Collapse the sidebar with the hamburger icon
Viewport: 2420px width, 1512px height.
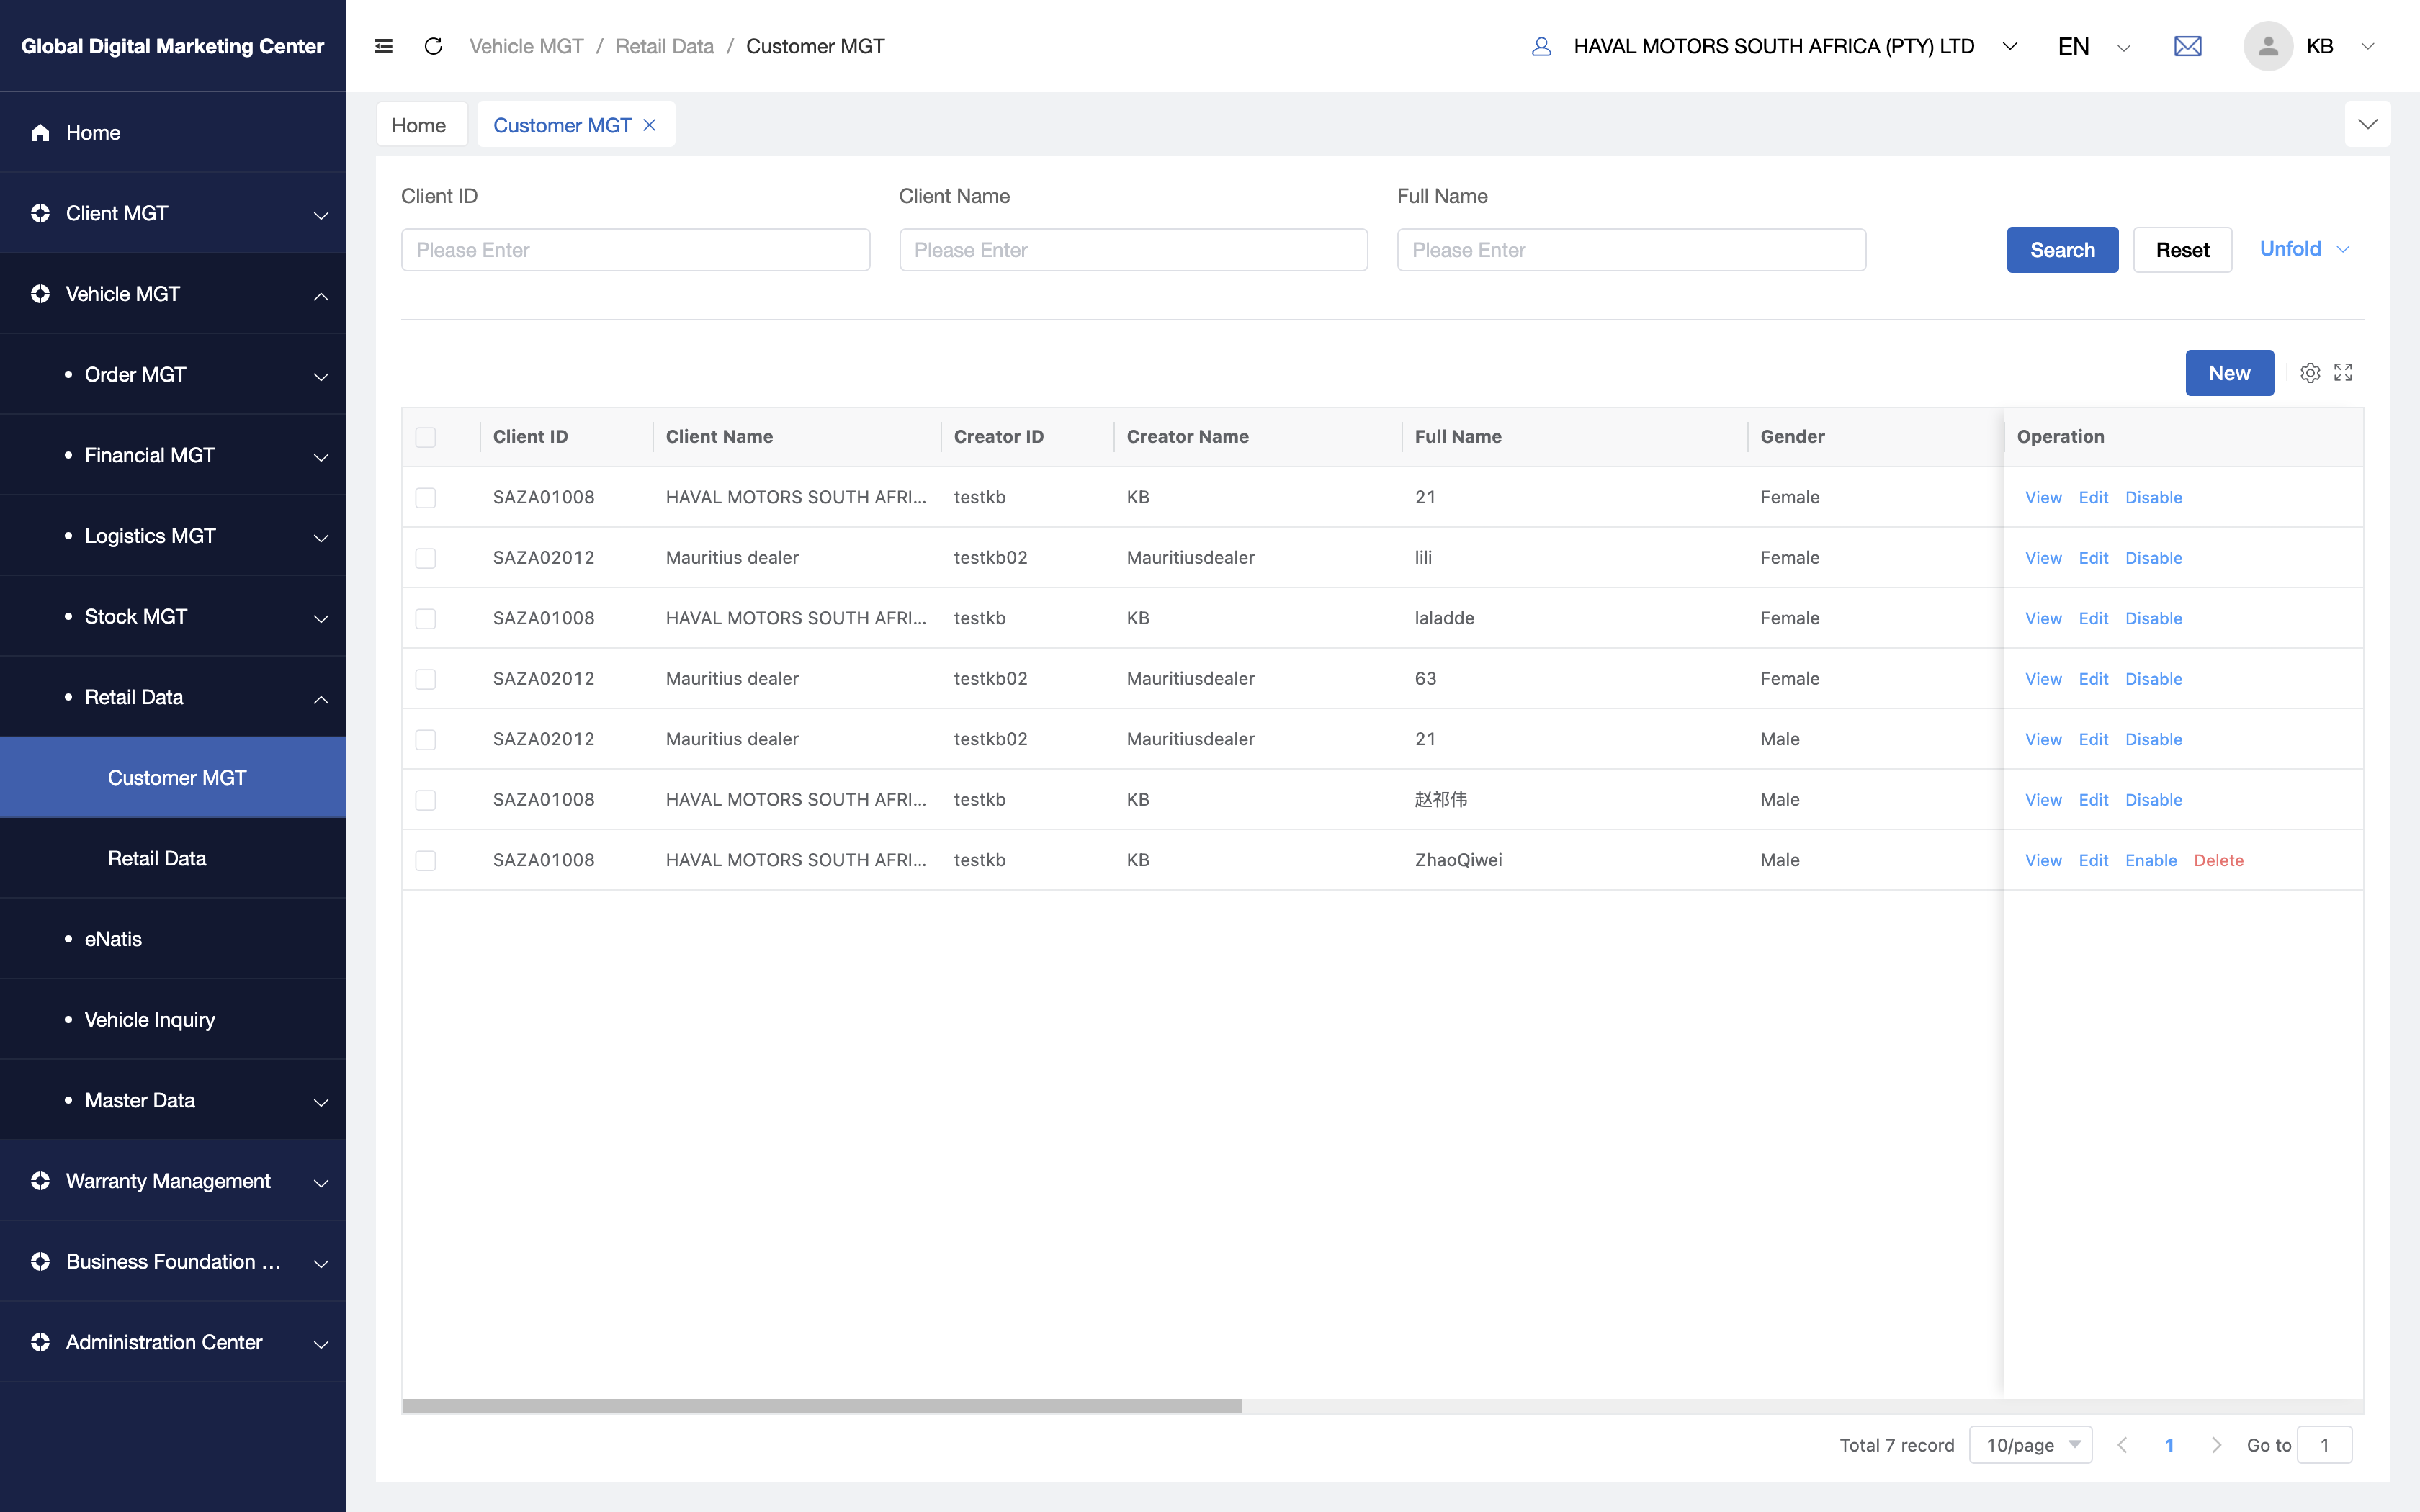coord(383,46)
